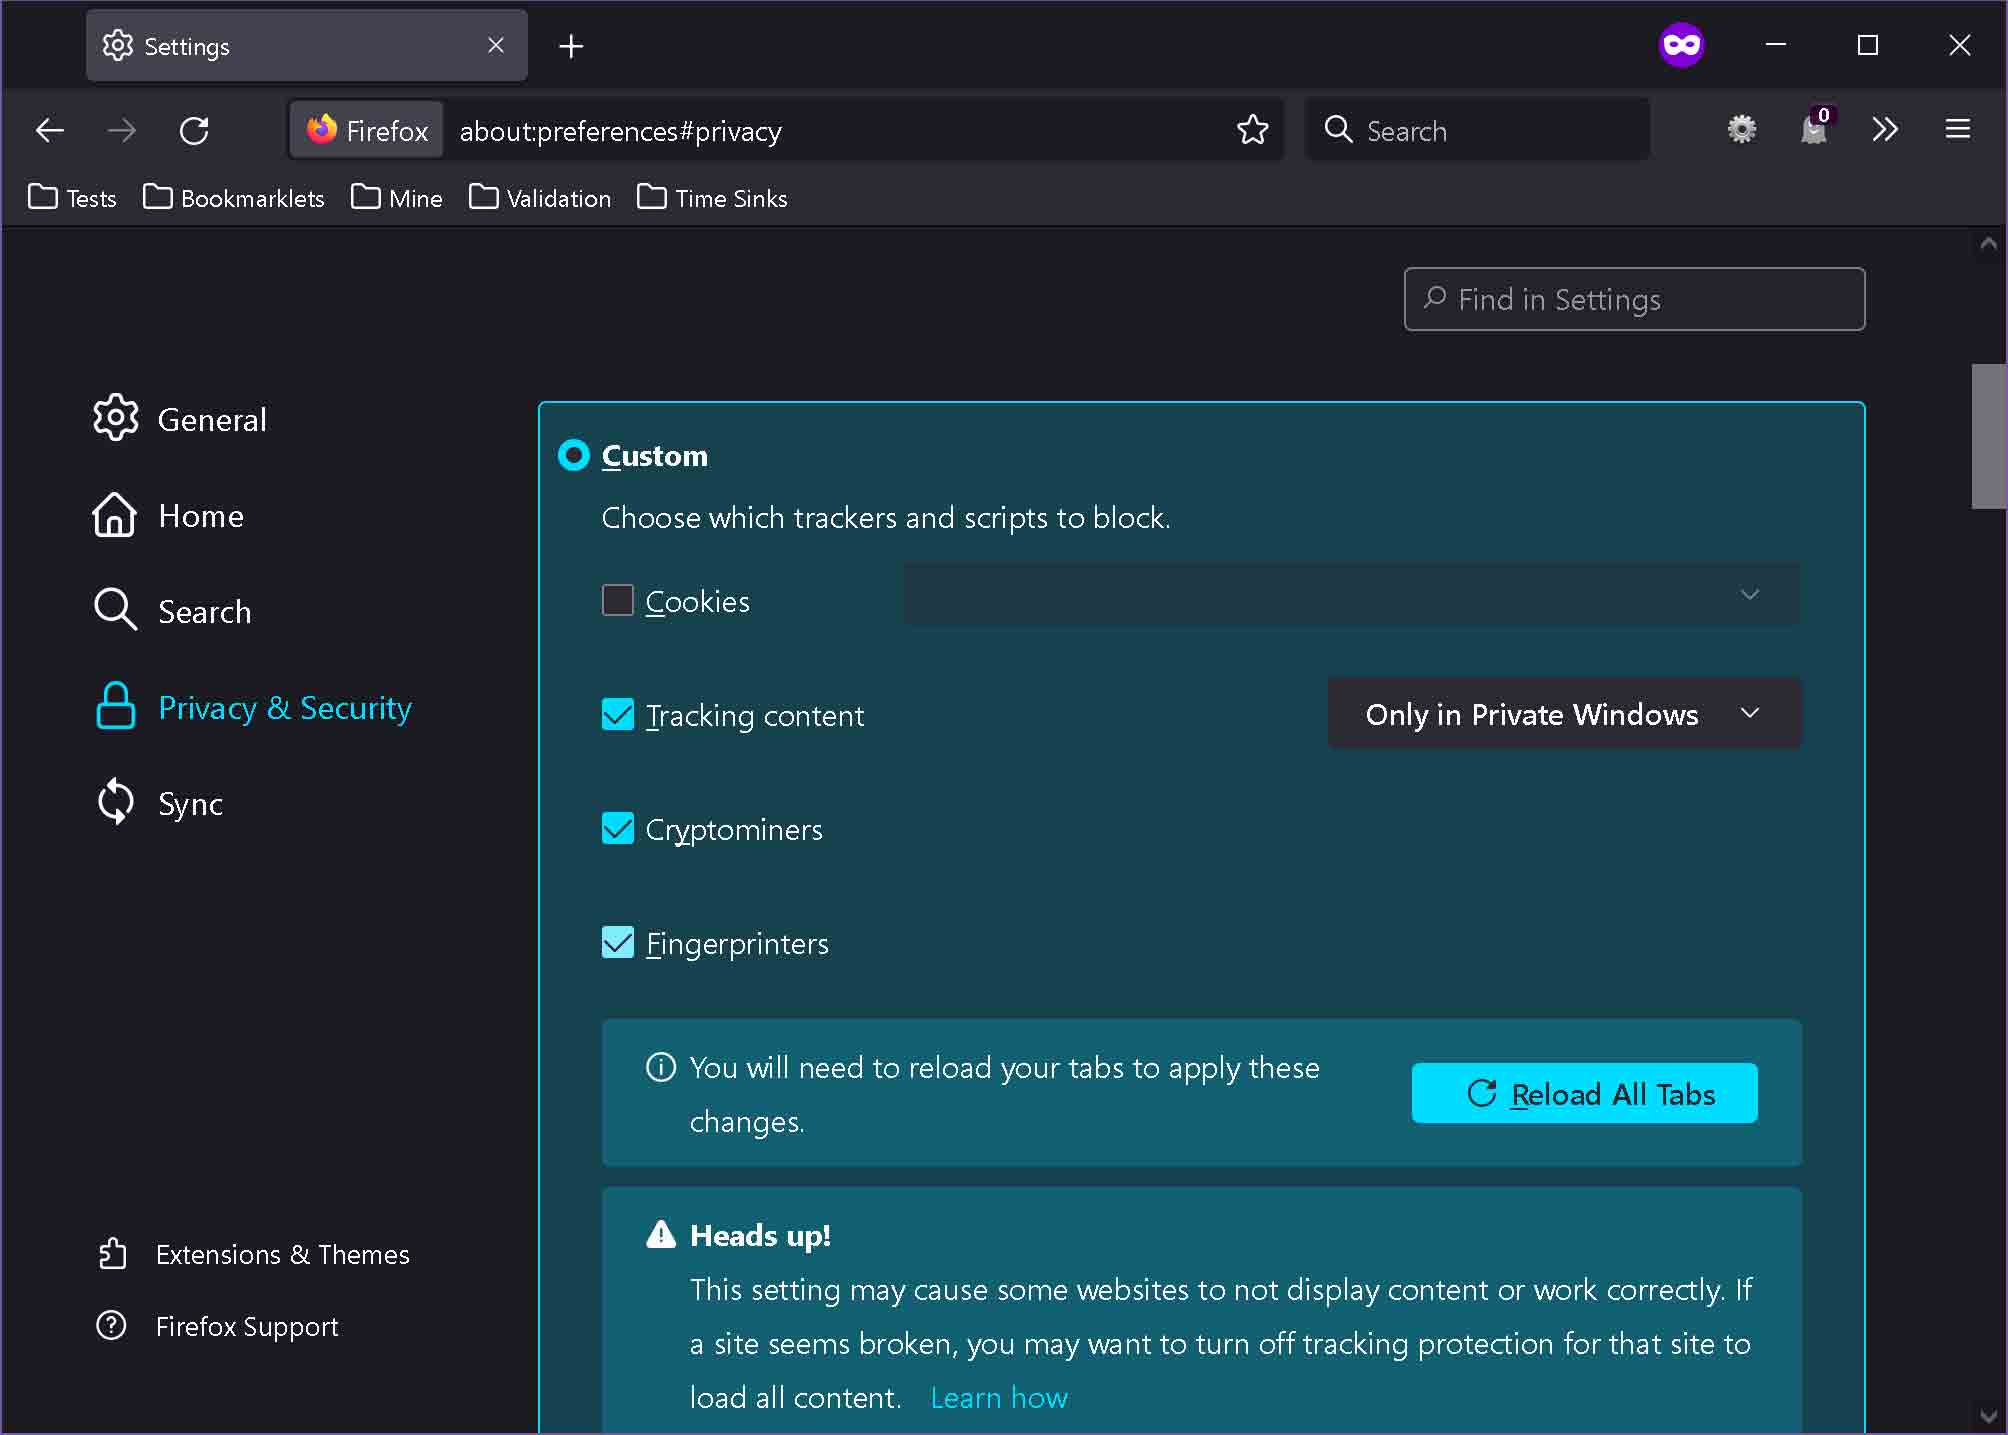Click the Extensions & Themes puzzle icon

[112, 1254]
